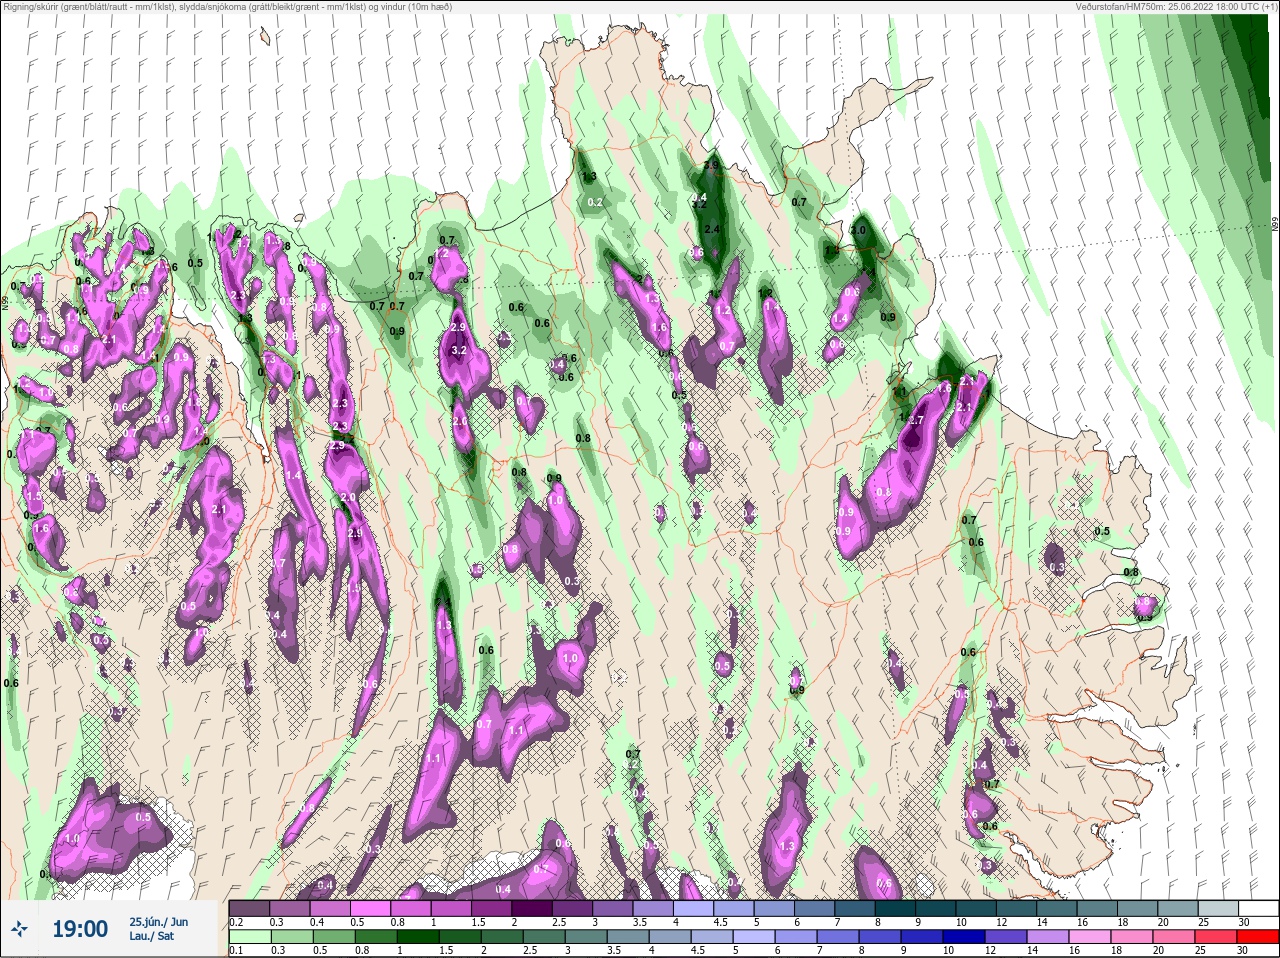Click the red swatch ending the green legend row

point(1257,937)
